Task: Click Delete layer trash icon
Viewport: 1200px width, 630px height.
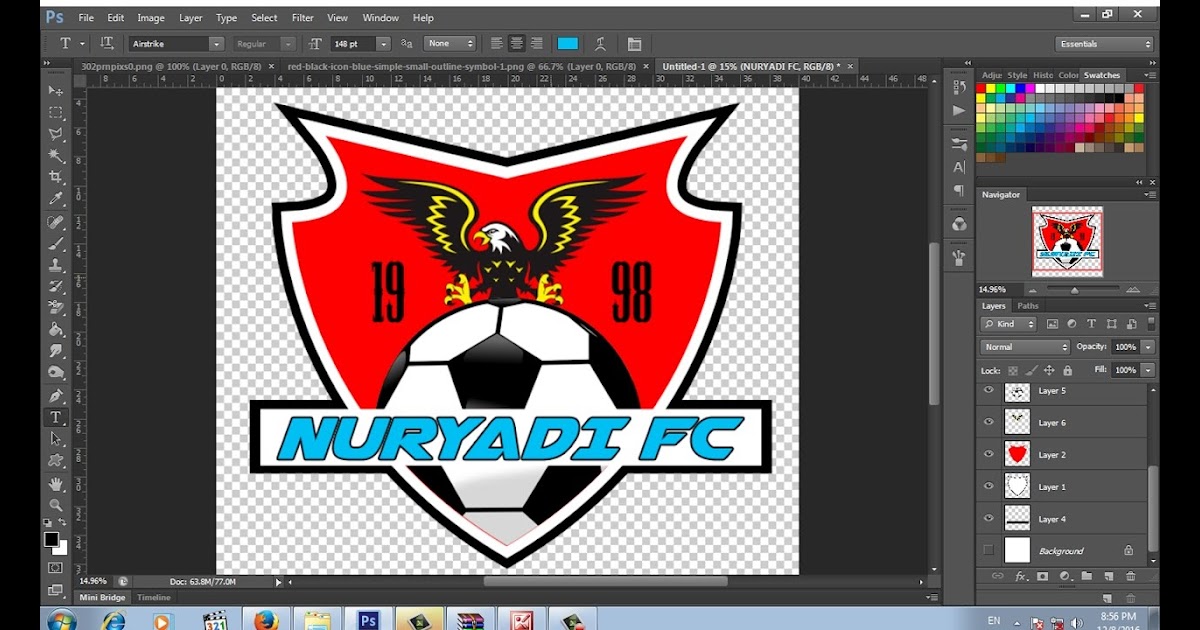Action: [1131, 576]
